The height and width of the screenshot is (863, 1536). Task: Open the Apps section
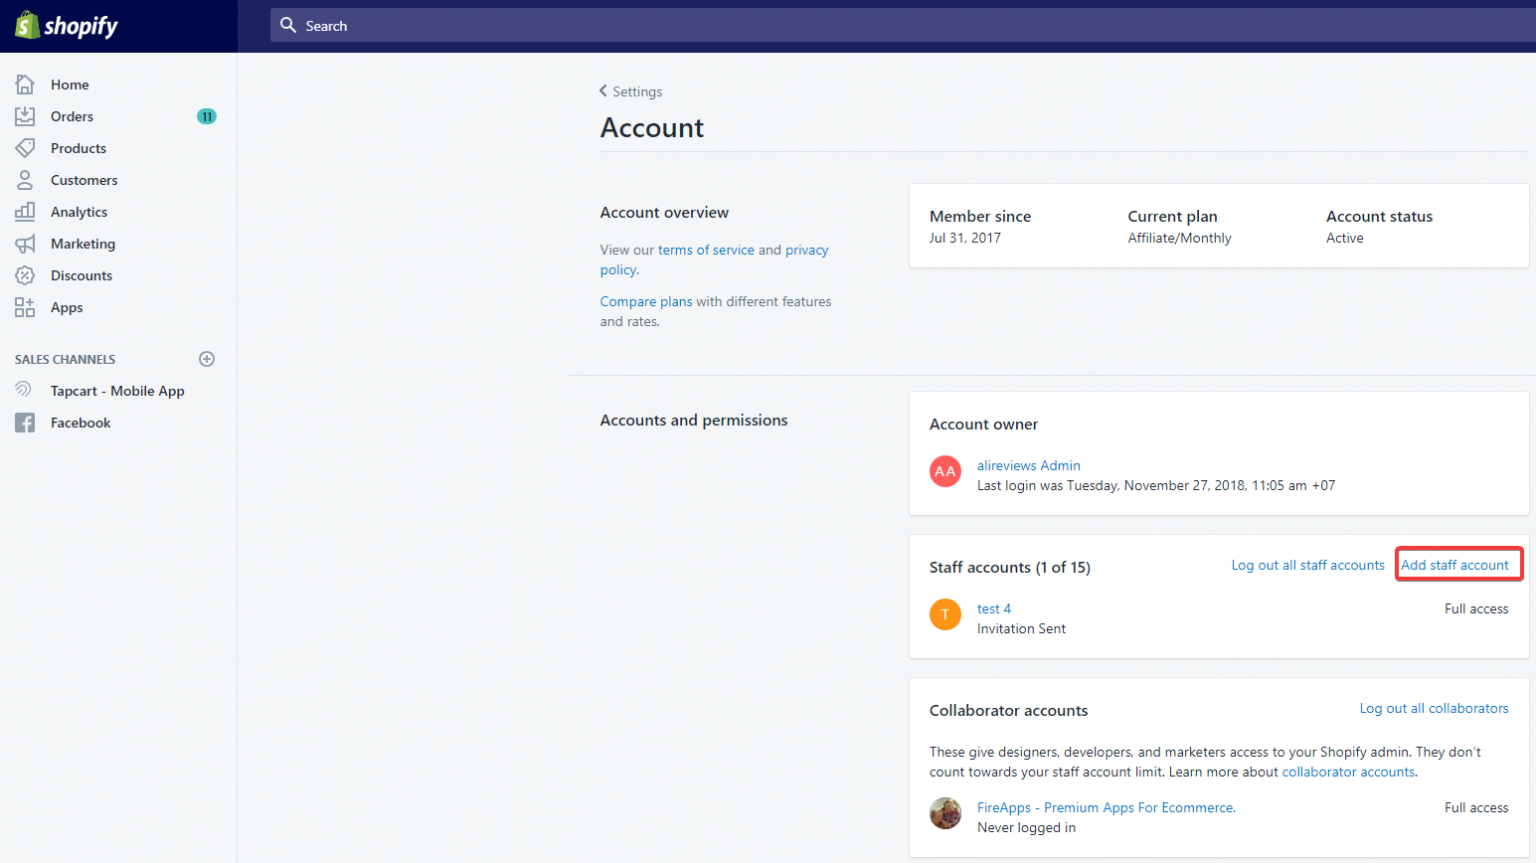(x=66, y=307)
